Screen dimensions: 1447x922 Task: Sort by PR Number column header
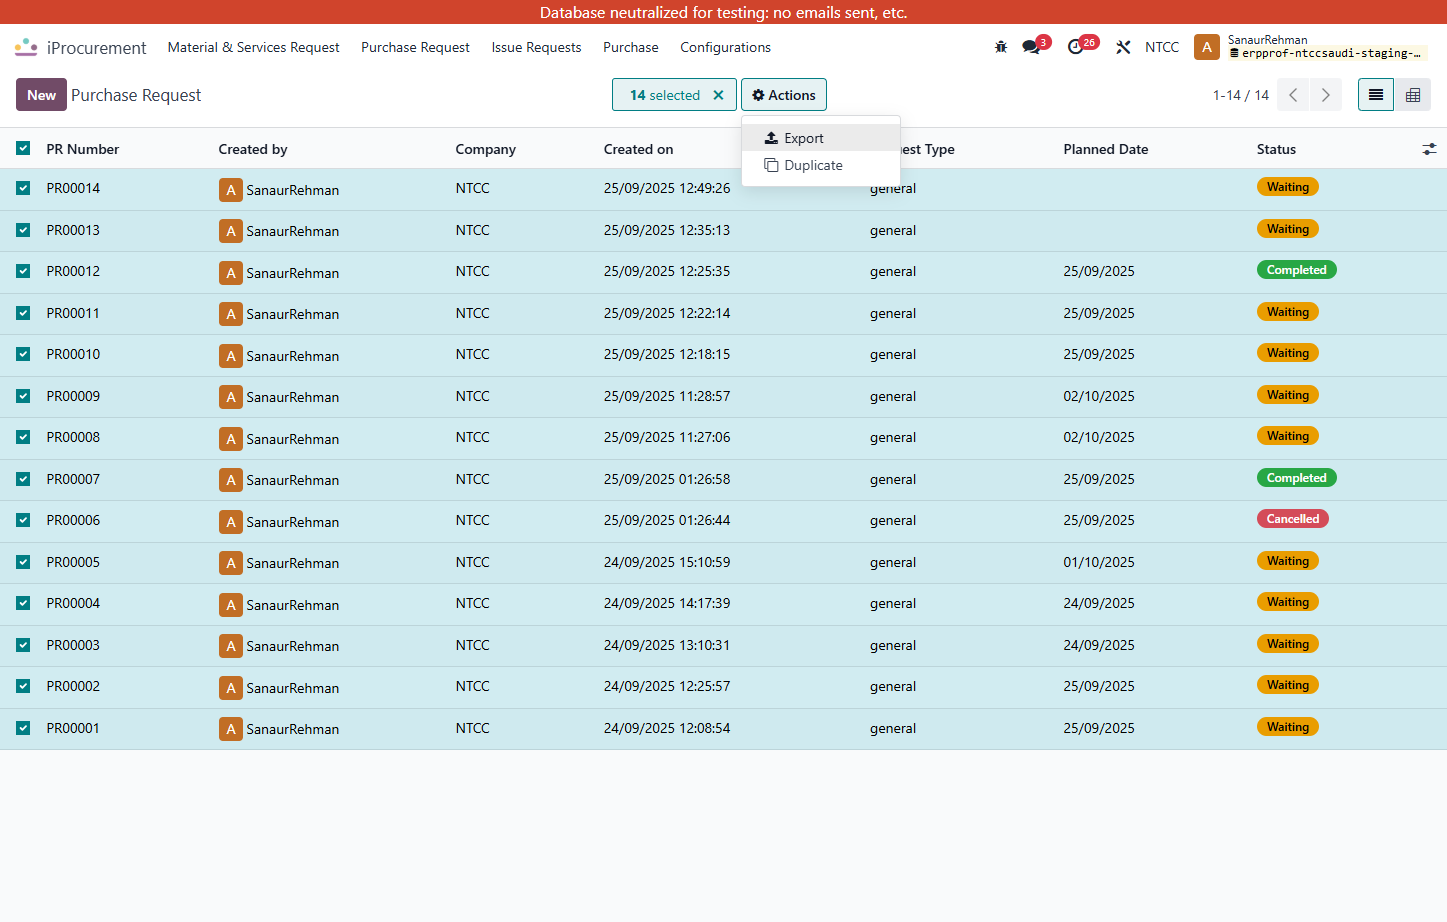coord(82,149)
